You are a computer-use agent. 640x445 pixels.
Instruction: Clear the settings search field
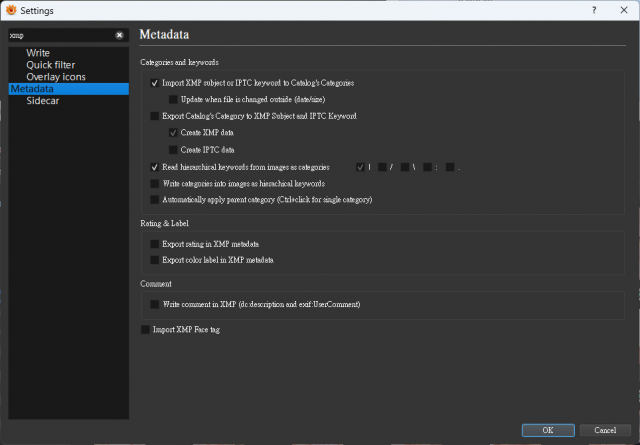click(119, 35)
